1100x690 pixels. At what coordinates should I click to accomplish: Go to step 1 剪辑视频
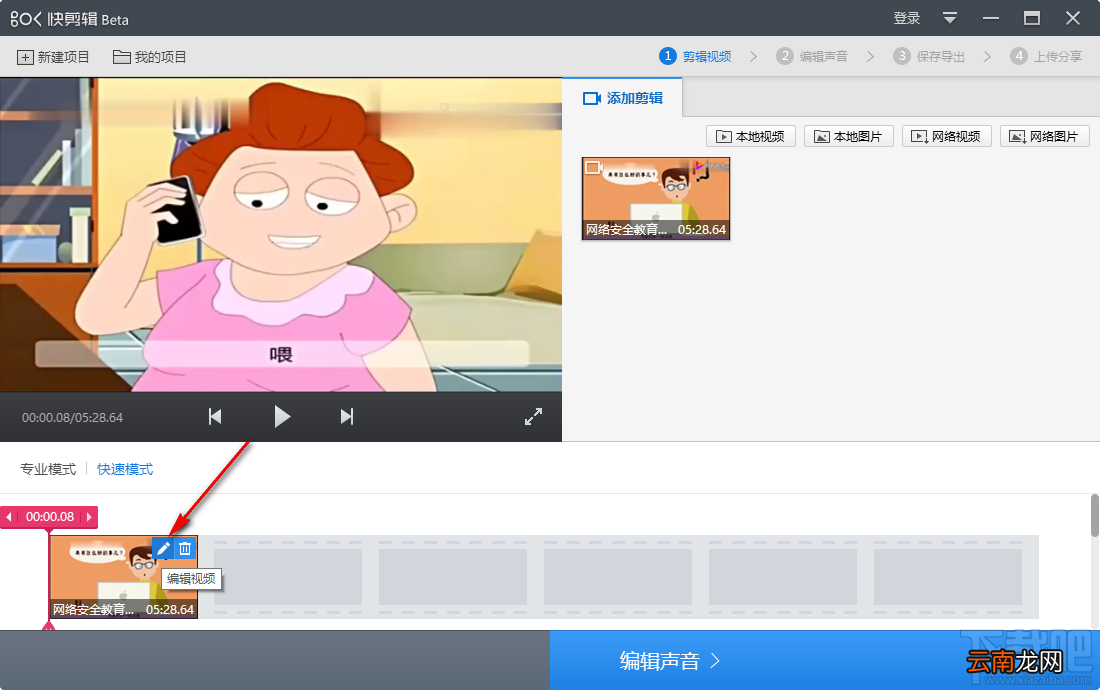tap(695, 56)
